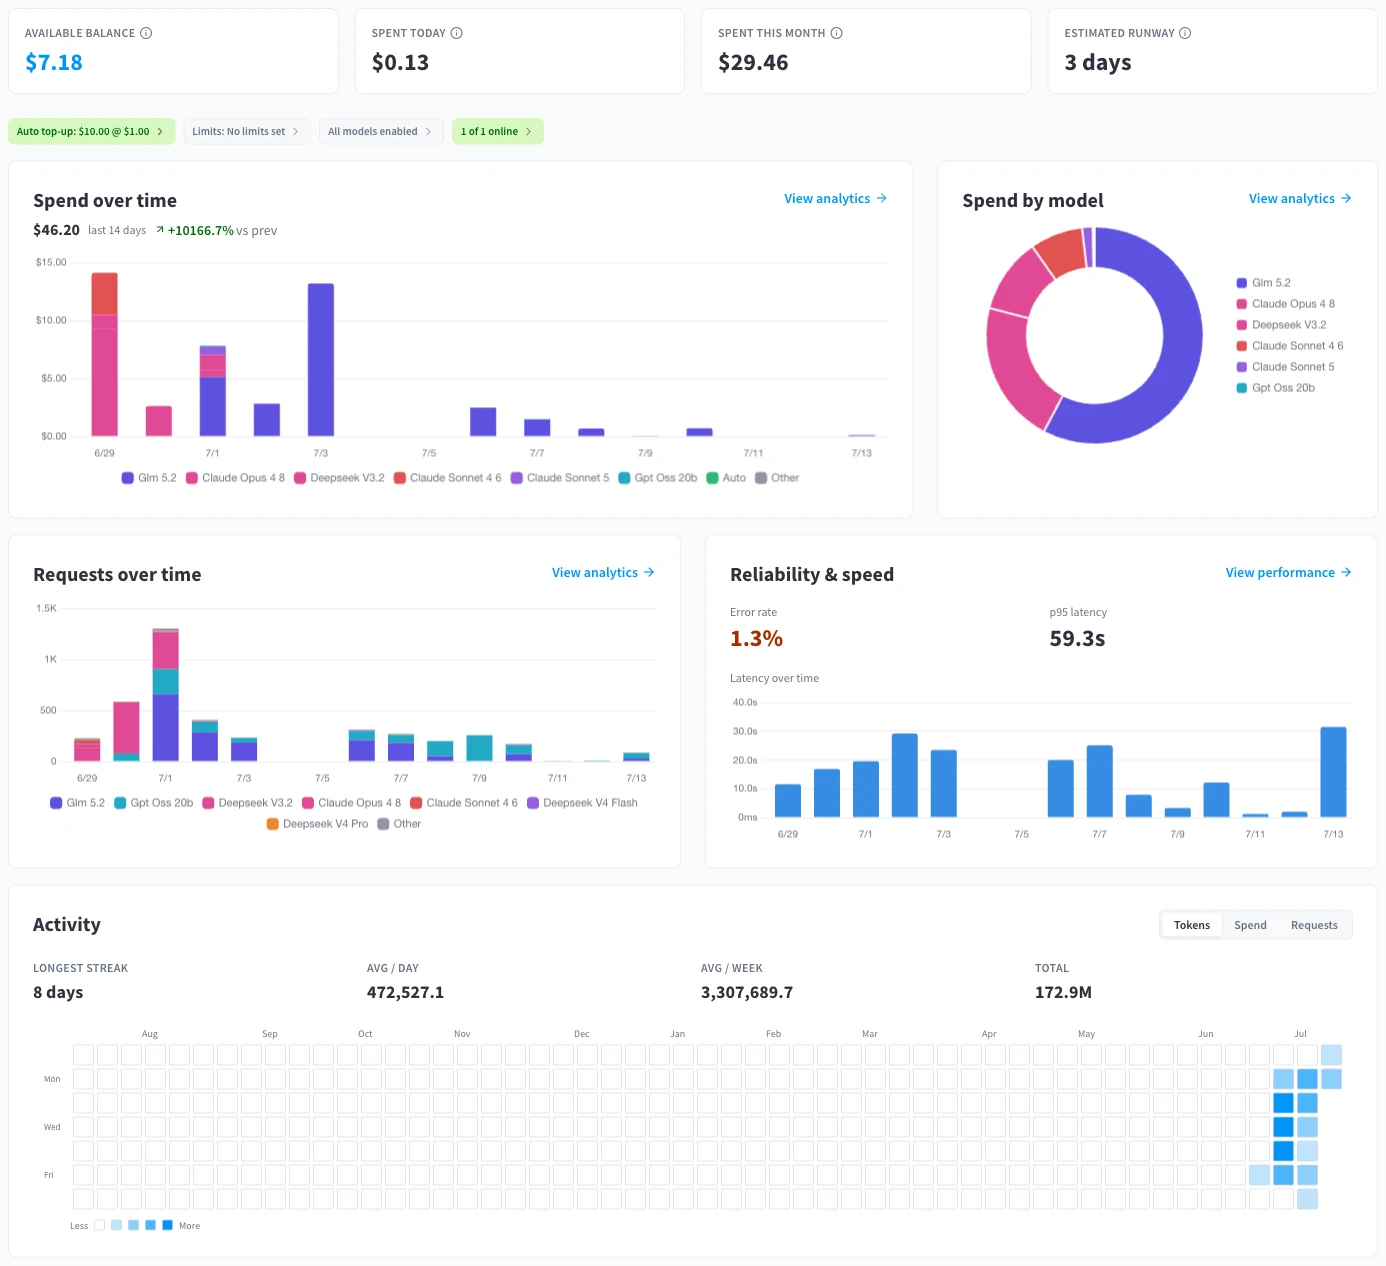Click arrow icon on Requests over time analytics

coord(649,572)
